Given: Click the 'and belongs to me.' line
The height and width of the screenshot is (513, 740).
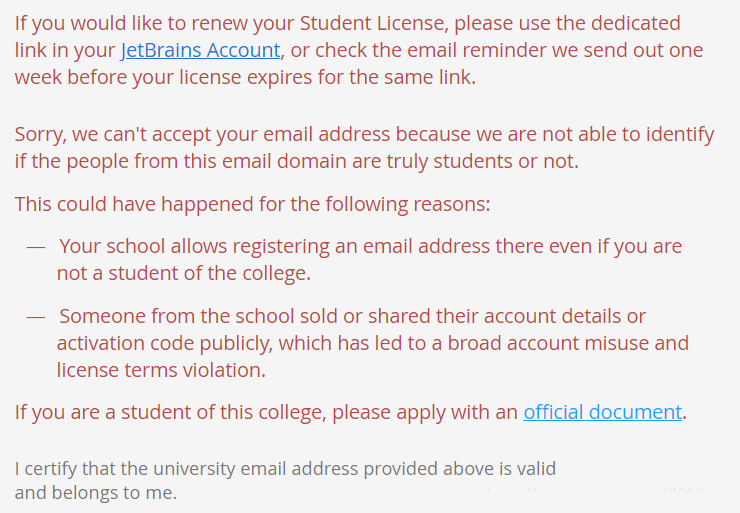Looking at the screenshot, I should point(95,492).
